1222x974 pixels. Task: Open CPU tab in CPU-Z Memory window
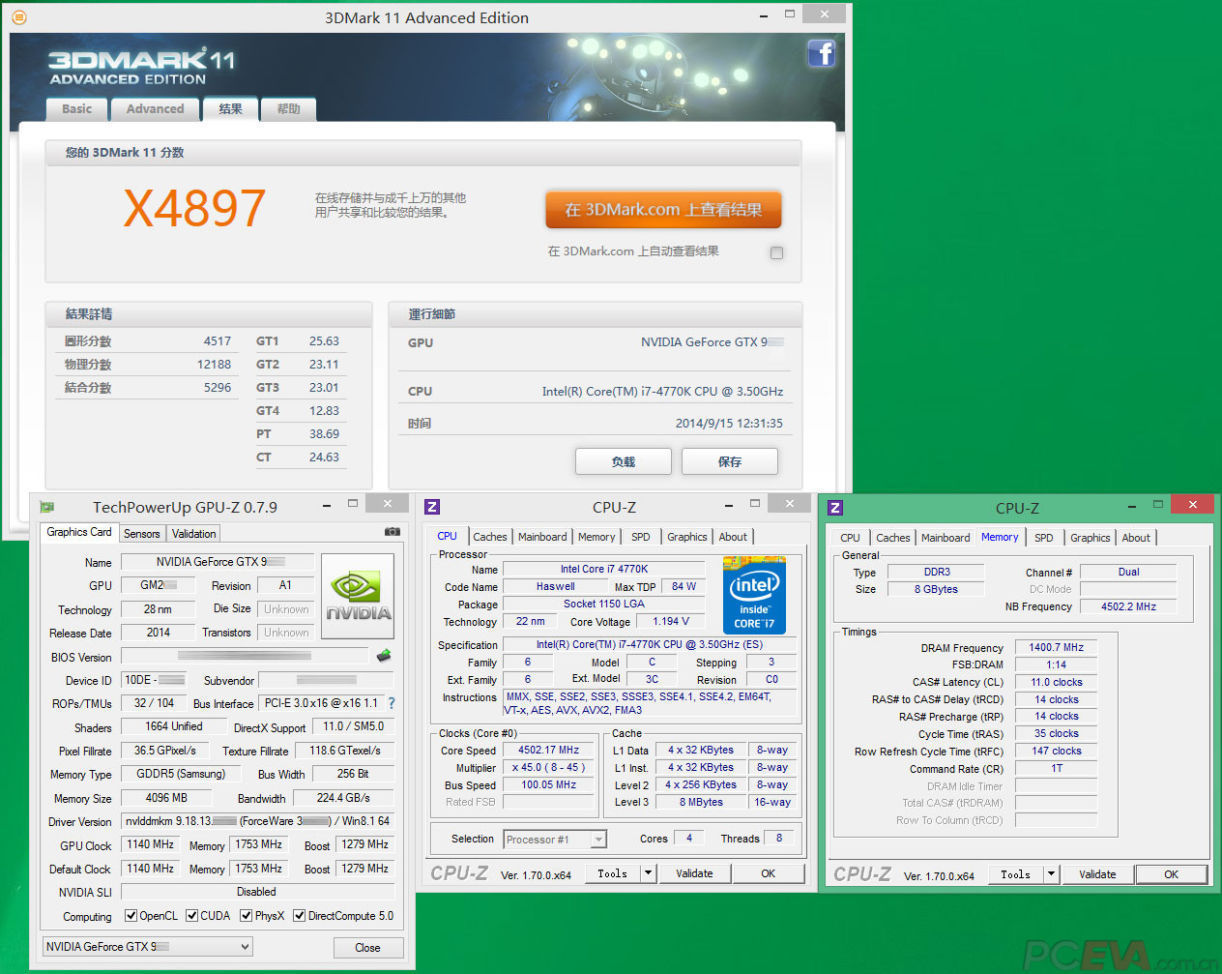point(850,538)
